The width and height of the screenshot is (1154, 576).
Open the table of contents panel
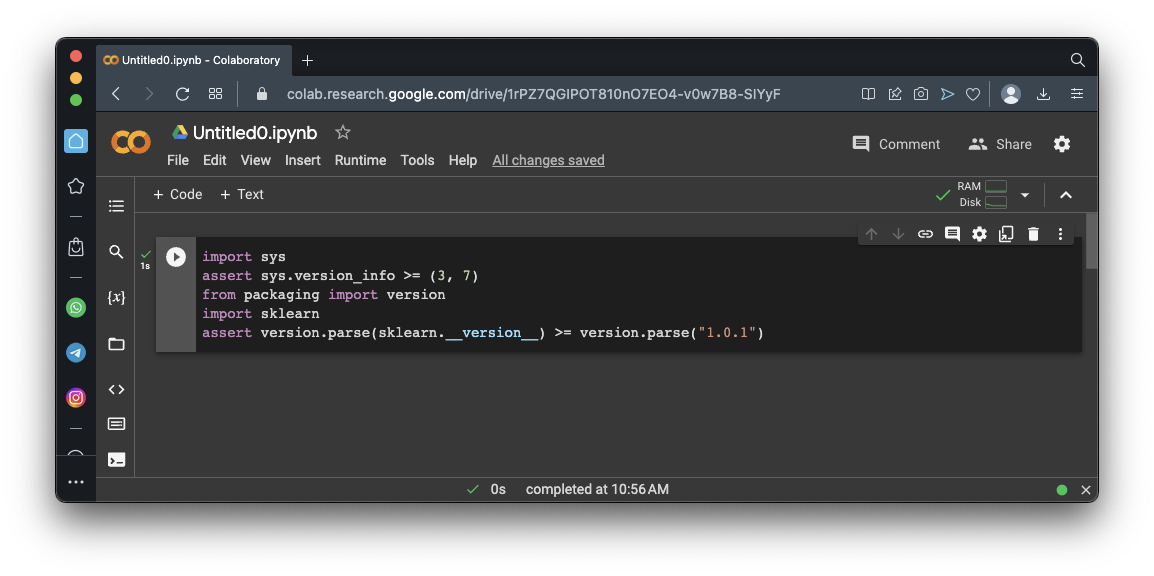pos(116,206)
